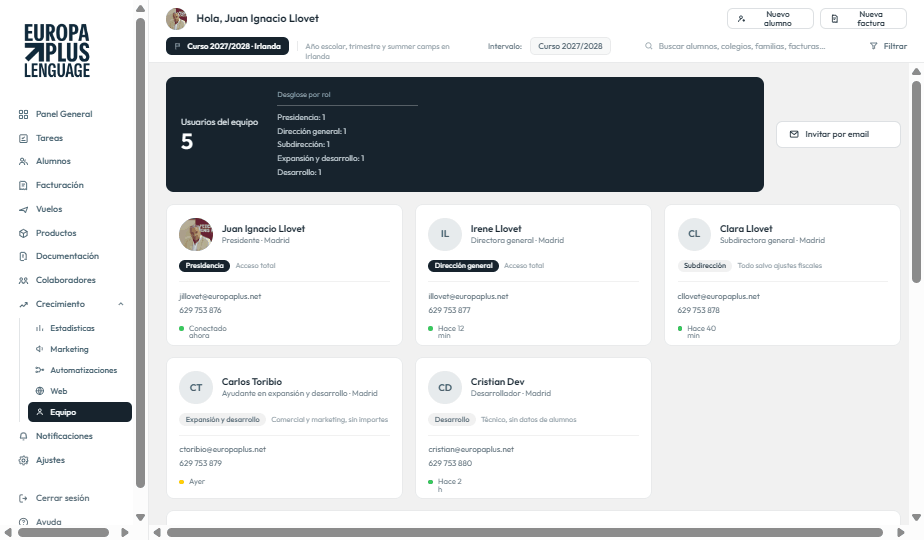Click the main content vertical scrollbar
This screenshot has height=540, width=924.
point(916,182)
